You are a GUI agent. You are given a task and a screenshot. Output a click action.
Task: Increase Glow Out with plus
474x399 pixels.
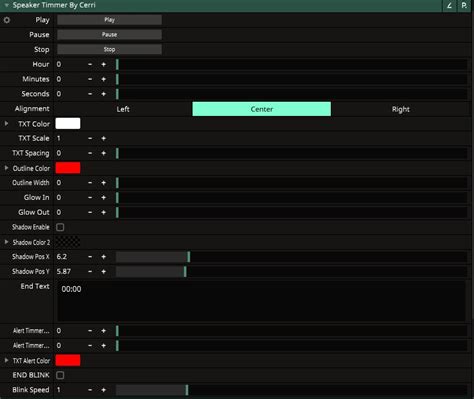[x=104, y=212]
